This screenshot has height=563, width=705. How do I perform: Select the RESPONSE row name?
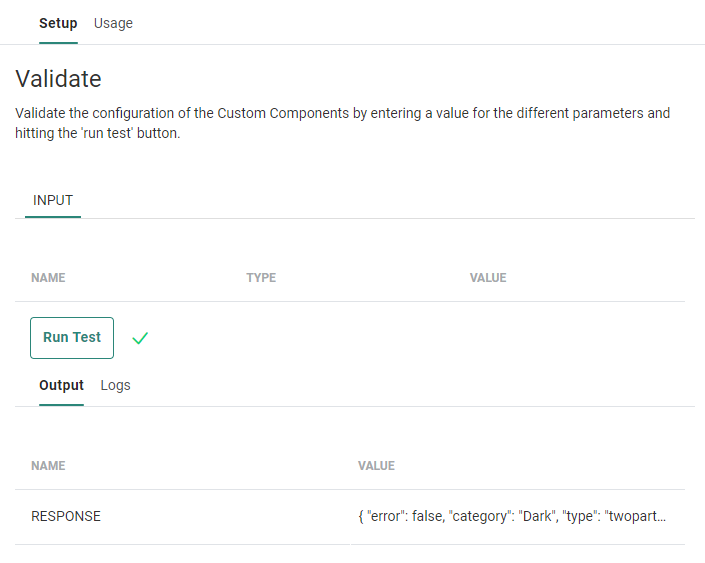click(x=66, y=517)
